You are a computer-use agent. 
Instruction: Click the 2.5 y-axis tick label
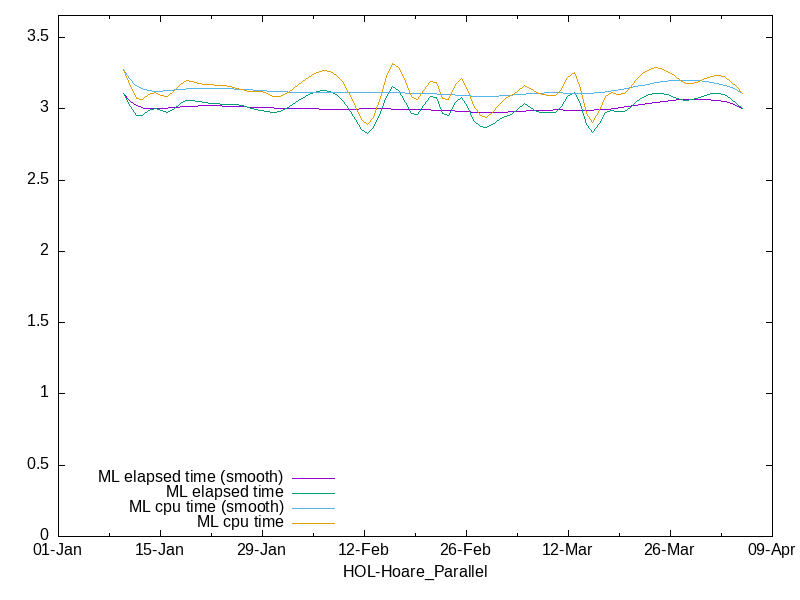coord(37,180)
